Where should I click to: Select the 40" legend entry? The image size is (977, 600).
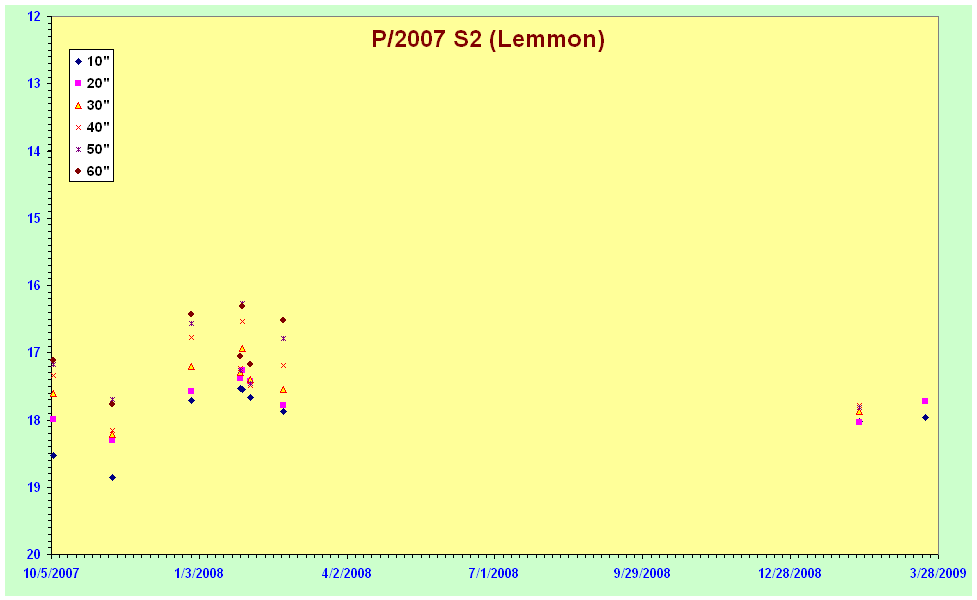tap(92, 127)
